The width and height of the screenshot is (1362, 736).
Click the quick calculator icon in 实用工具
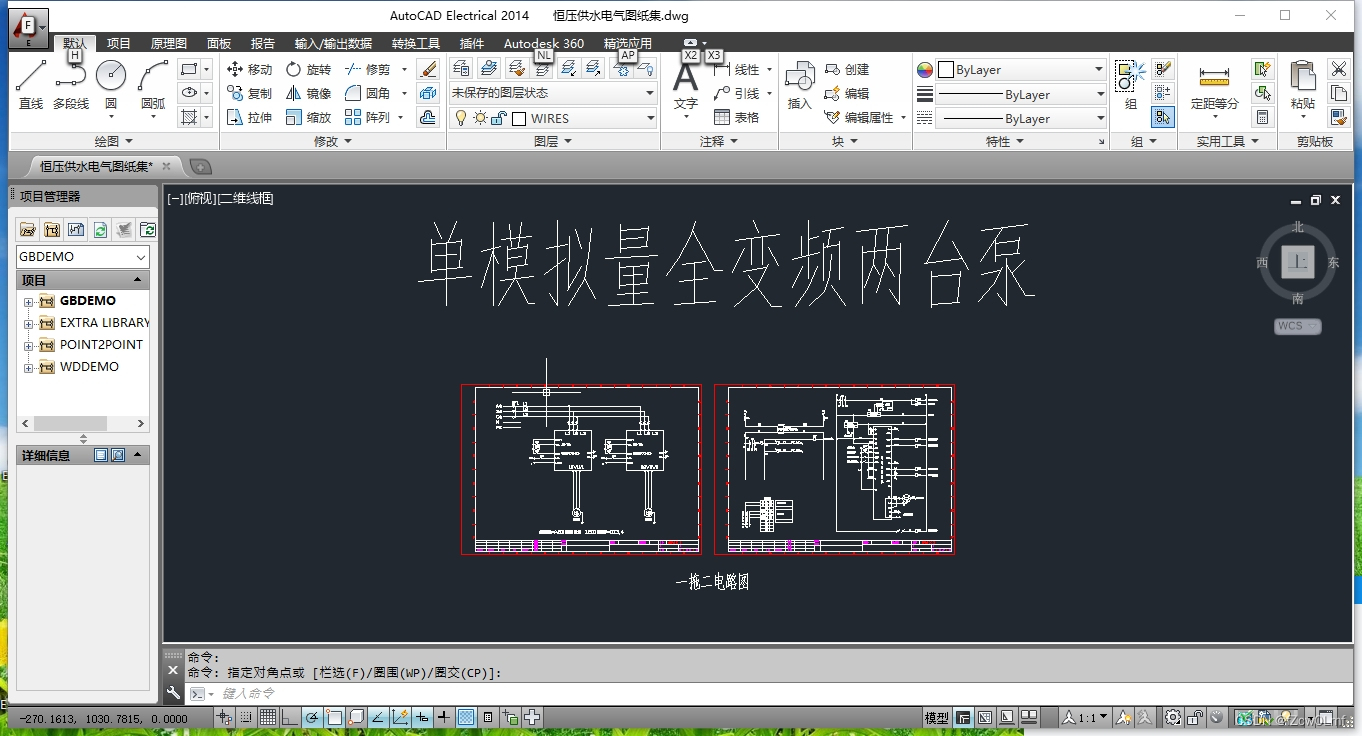(x=1263, y=117)
